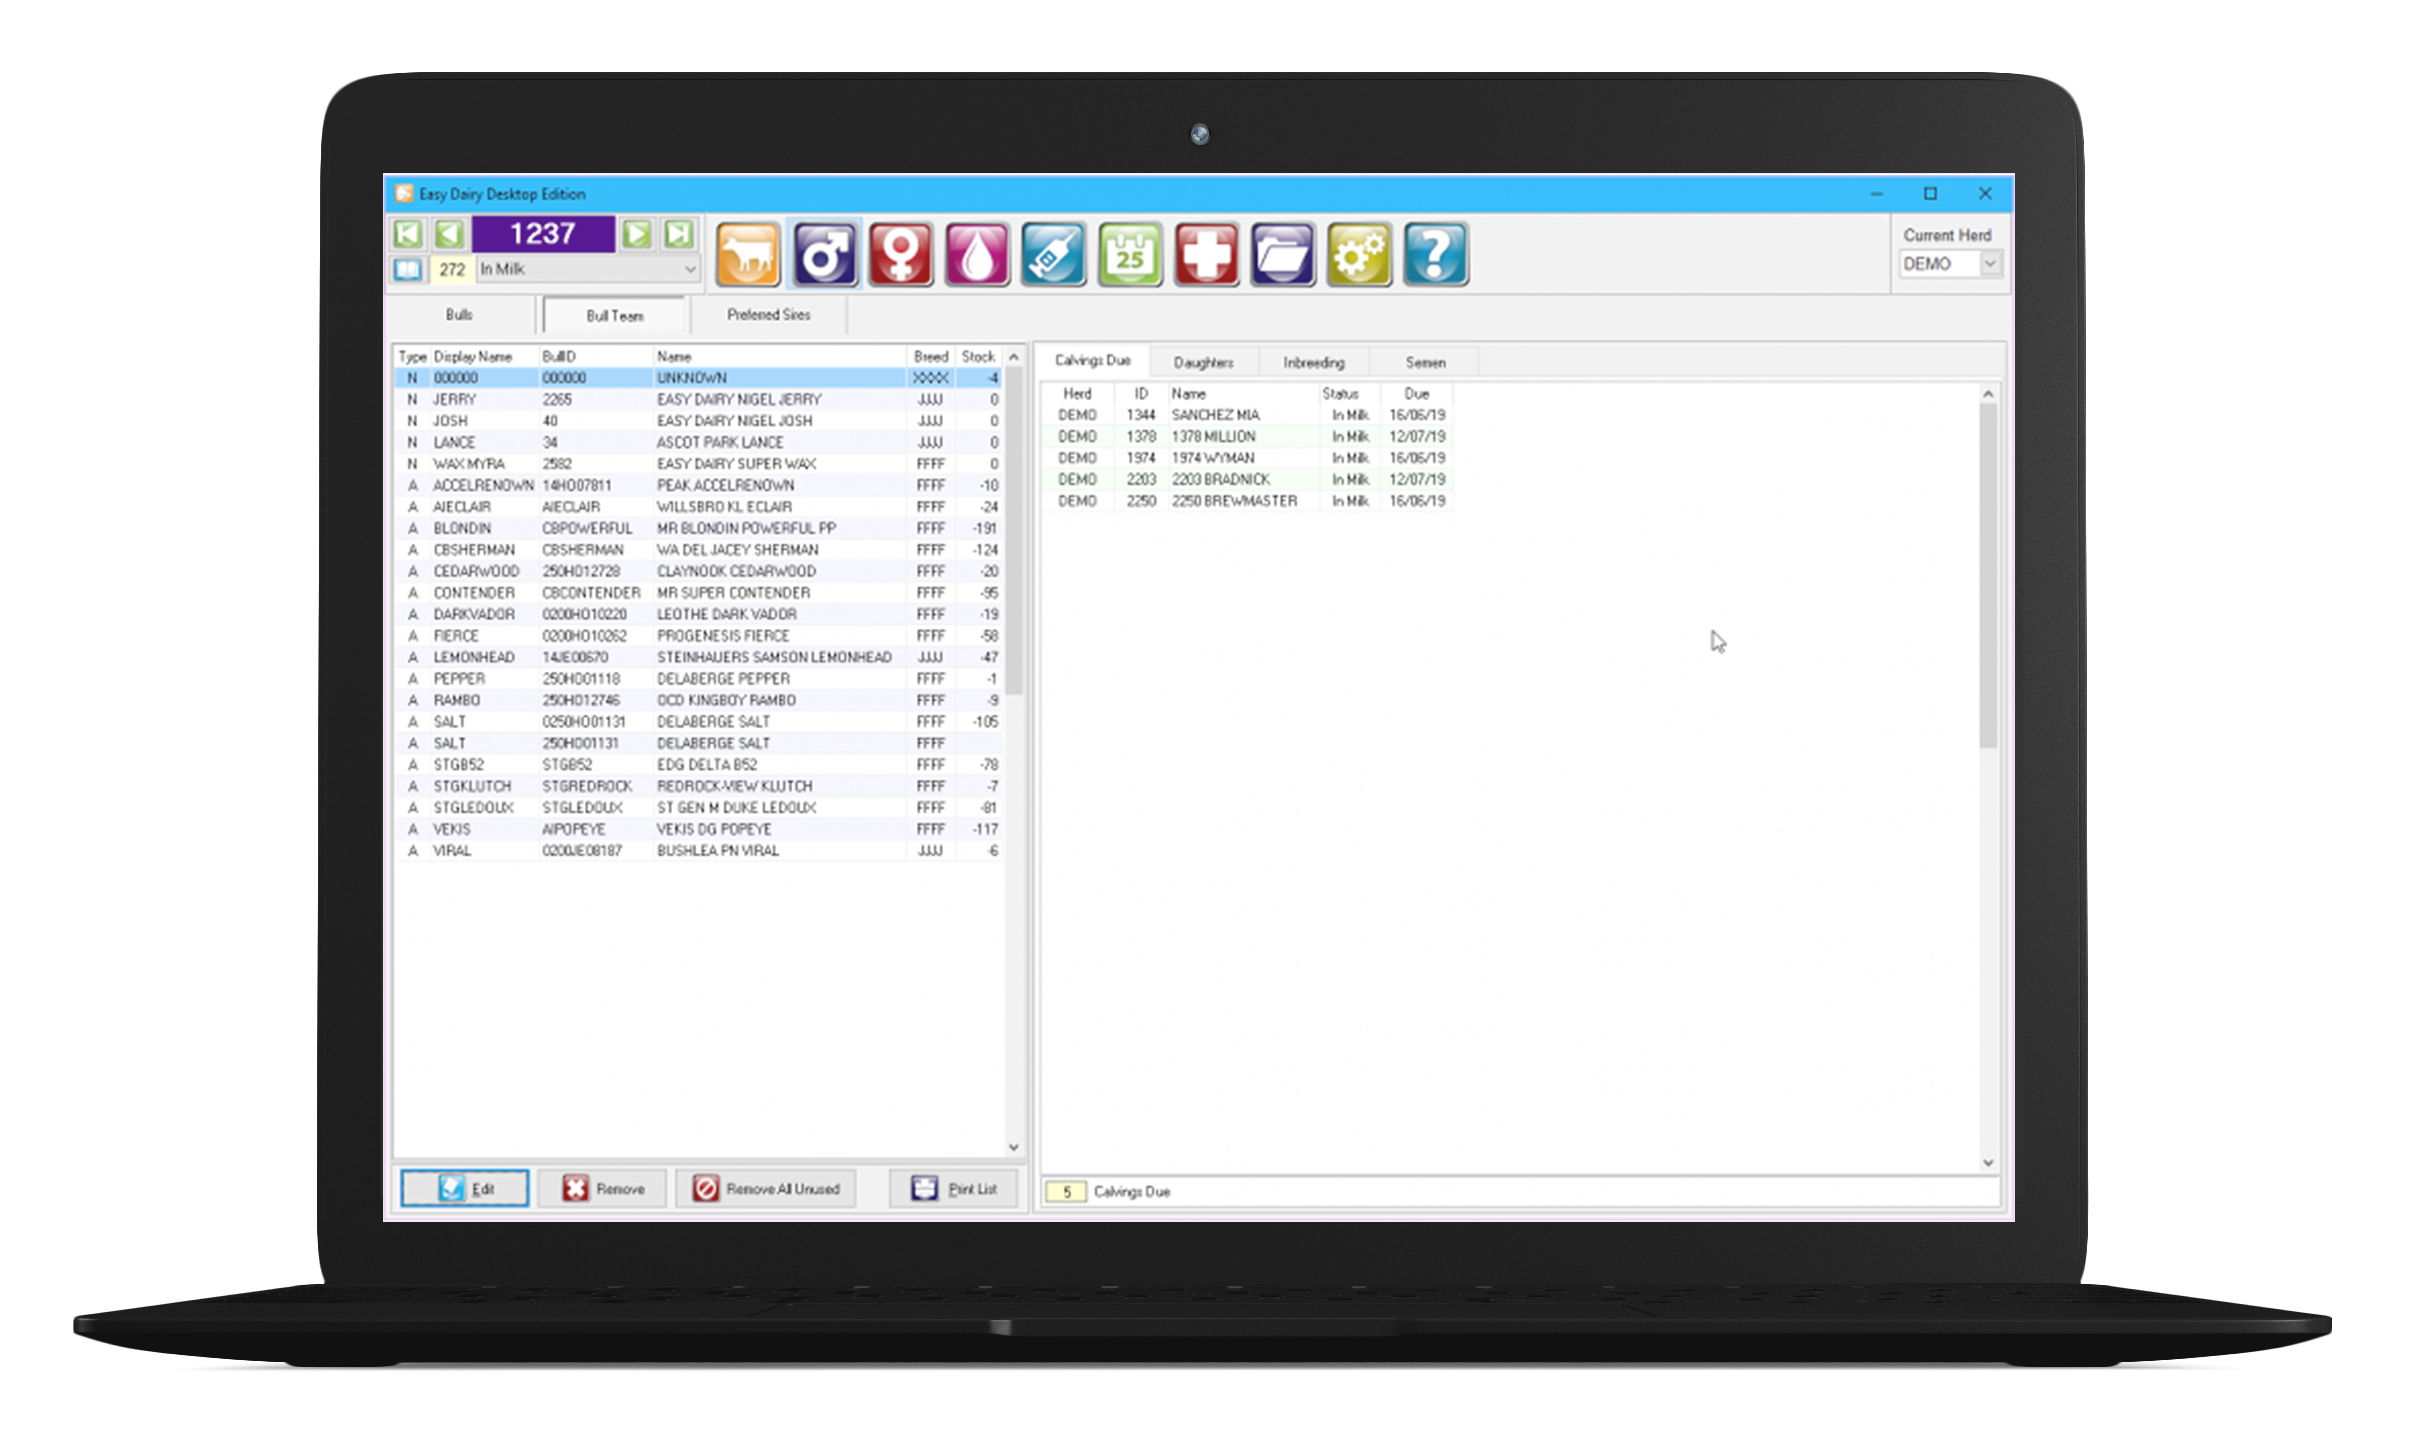Switch to the Preferred Sires tab
Image resolution: width=2433 pixels, height=1433 pixels.
click(769, 315)
